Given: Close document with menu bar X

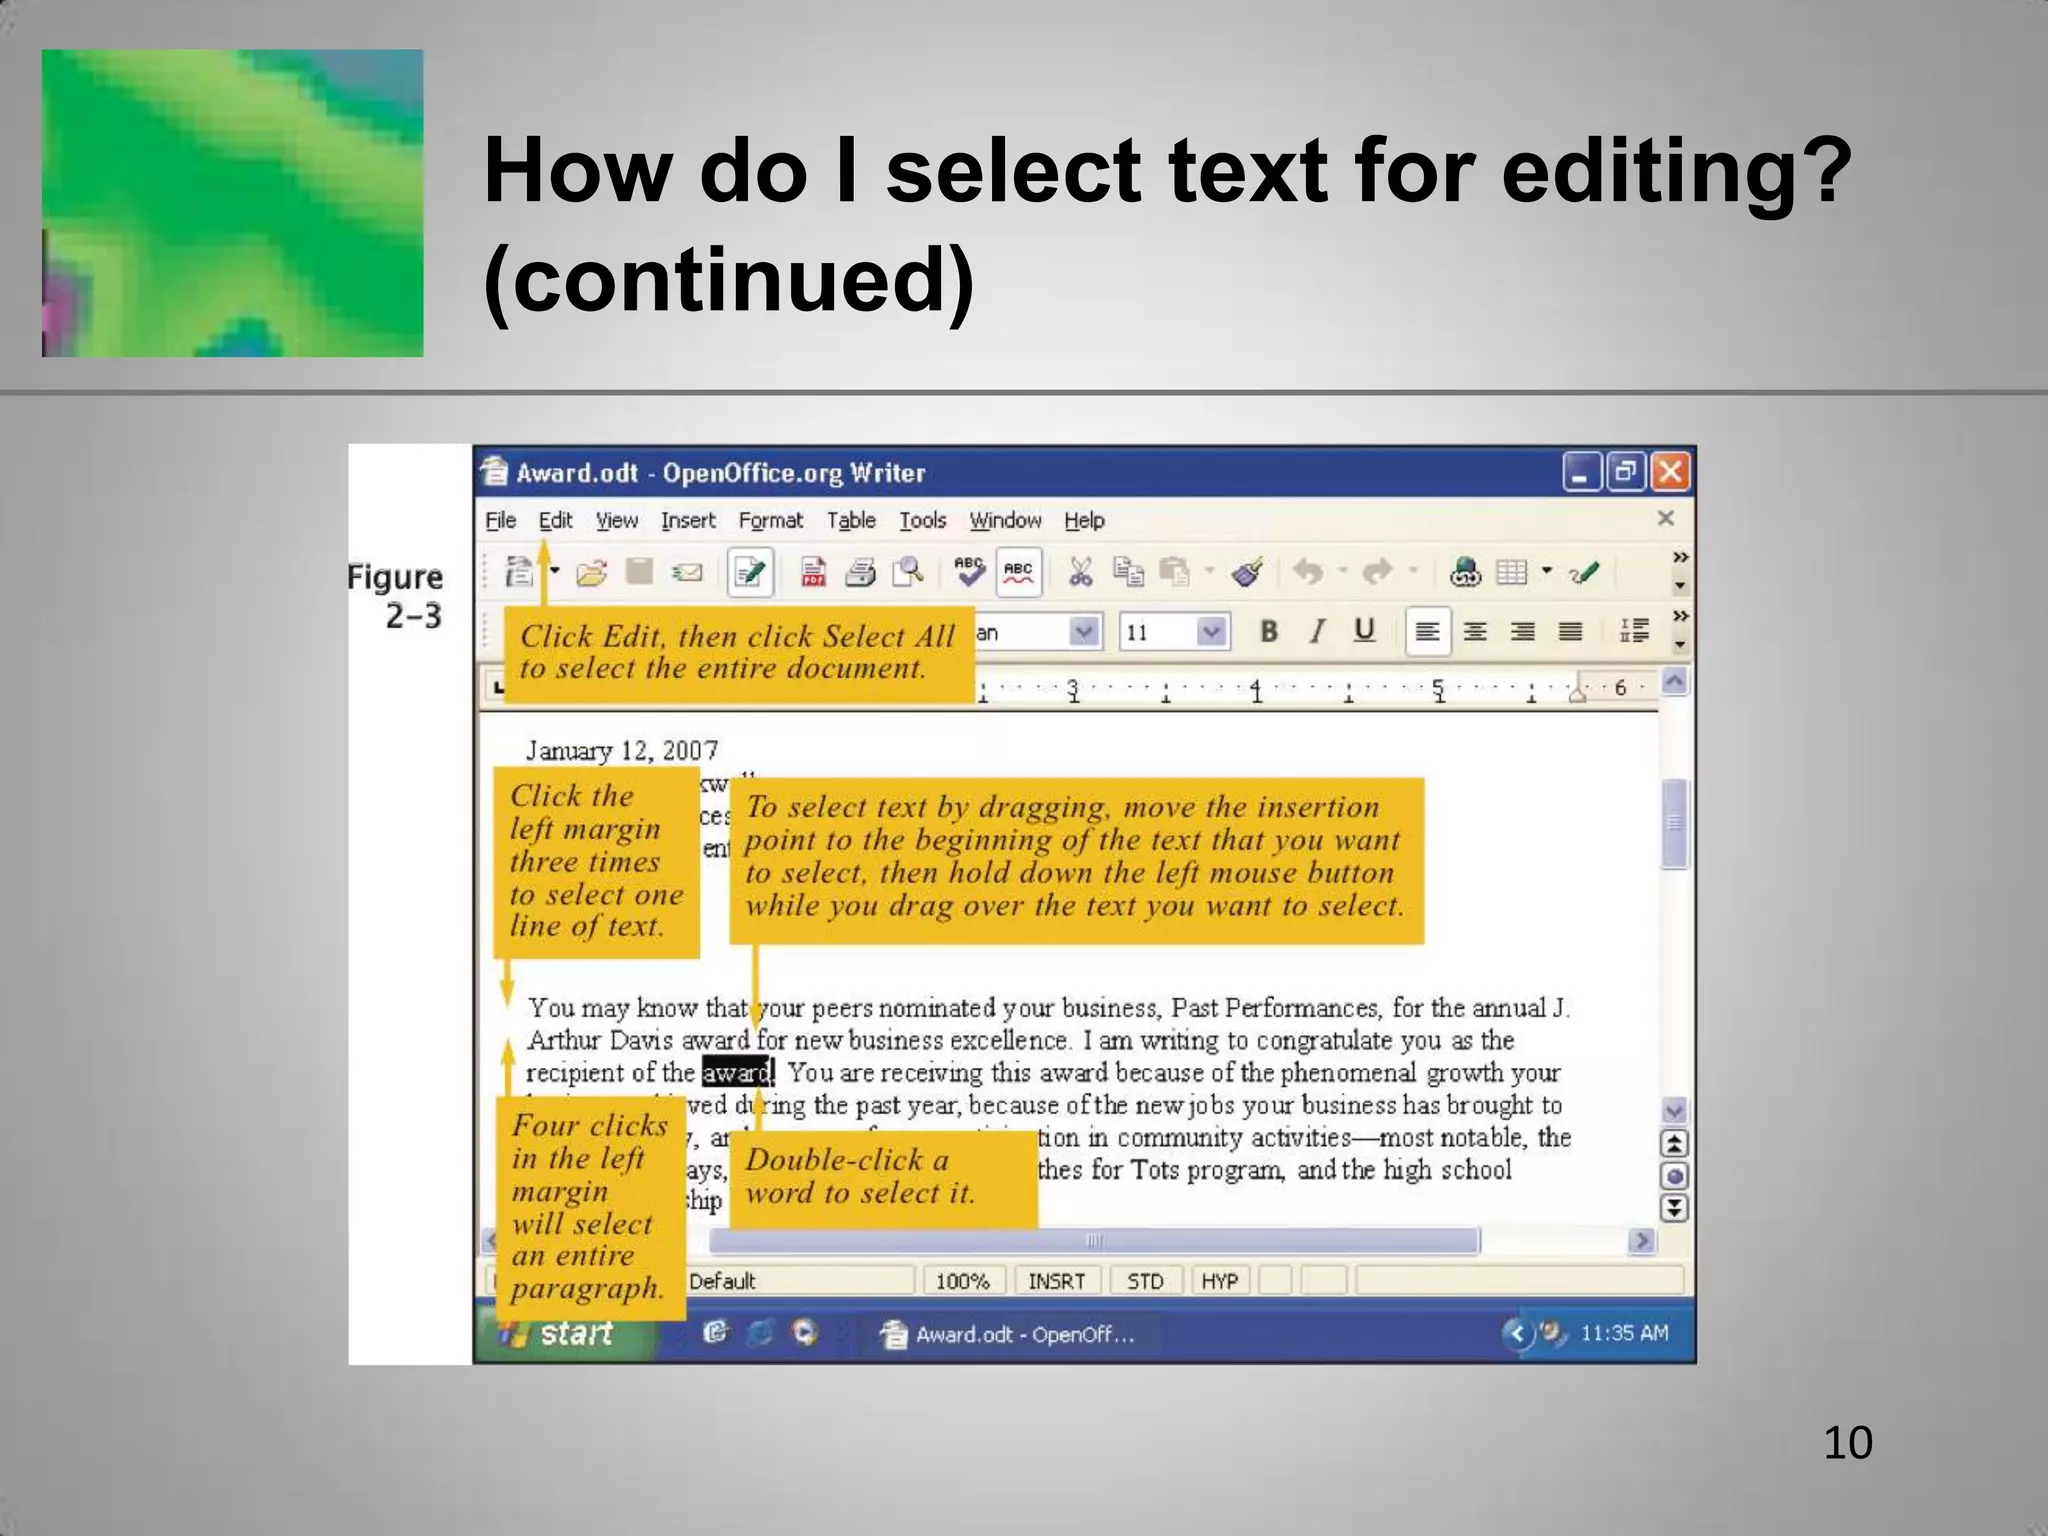Looking at the screenshot, I should 1665,518.
